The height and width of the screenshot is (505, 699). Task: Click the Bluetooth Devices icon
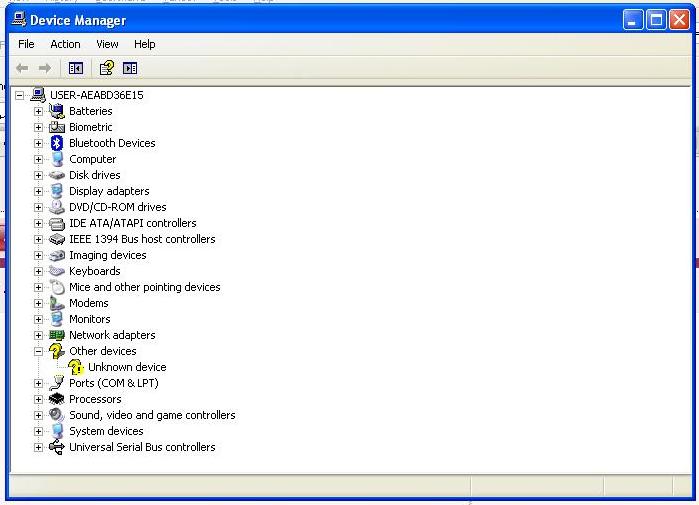pos(57,143)
